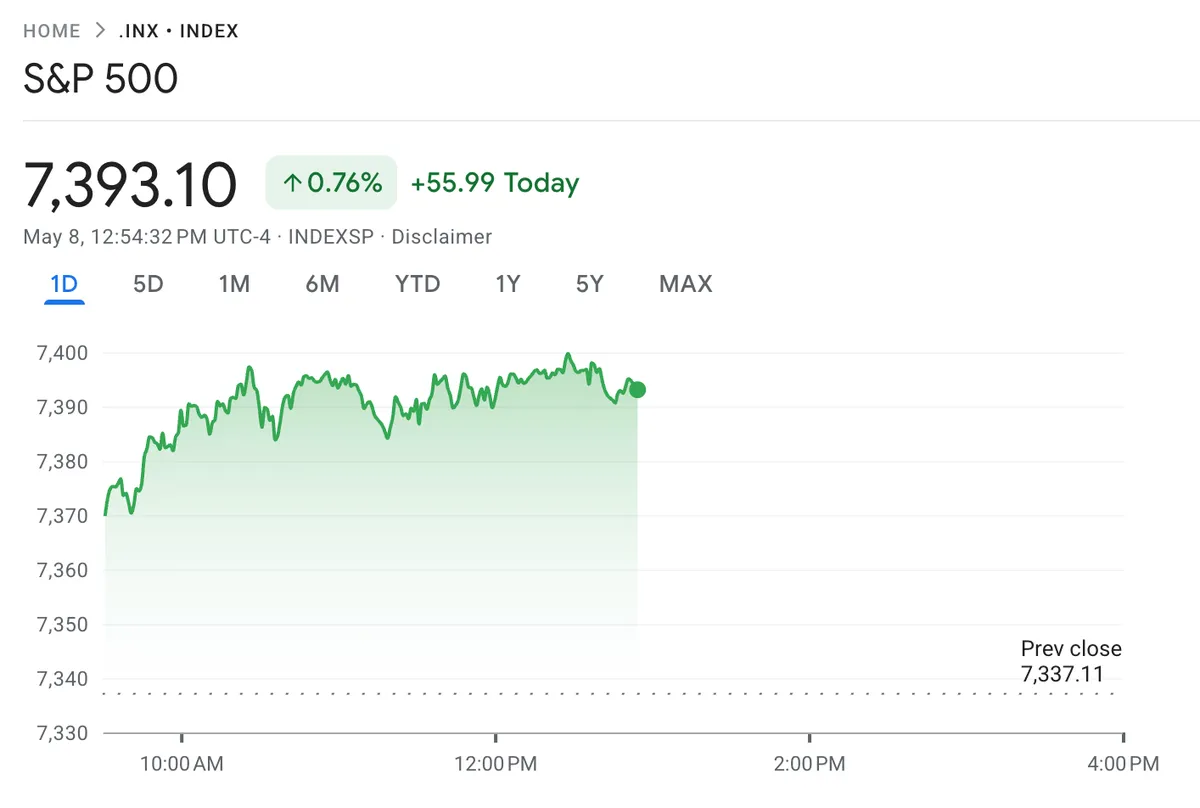Click the Prev close 7,337.11 label
The height and width of the screenshot is (808, 1200).
(1071, 661)
